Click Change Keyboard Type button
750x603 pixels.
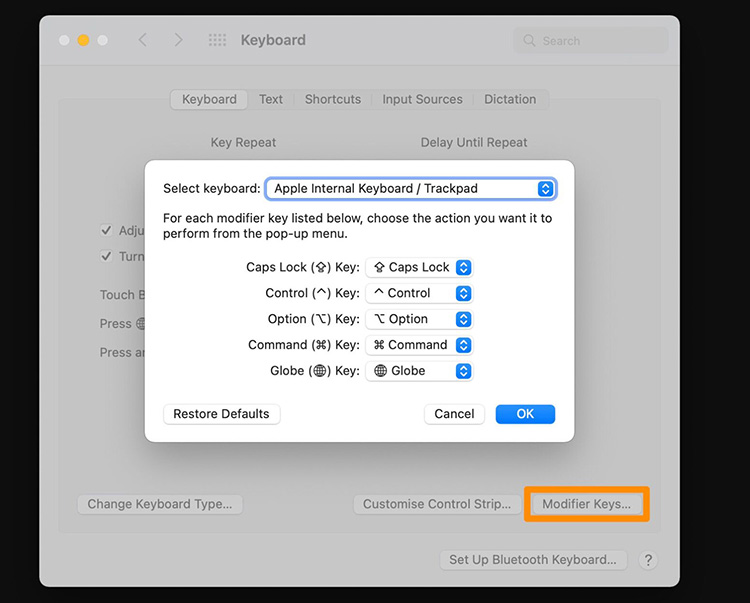160,504
